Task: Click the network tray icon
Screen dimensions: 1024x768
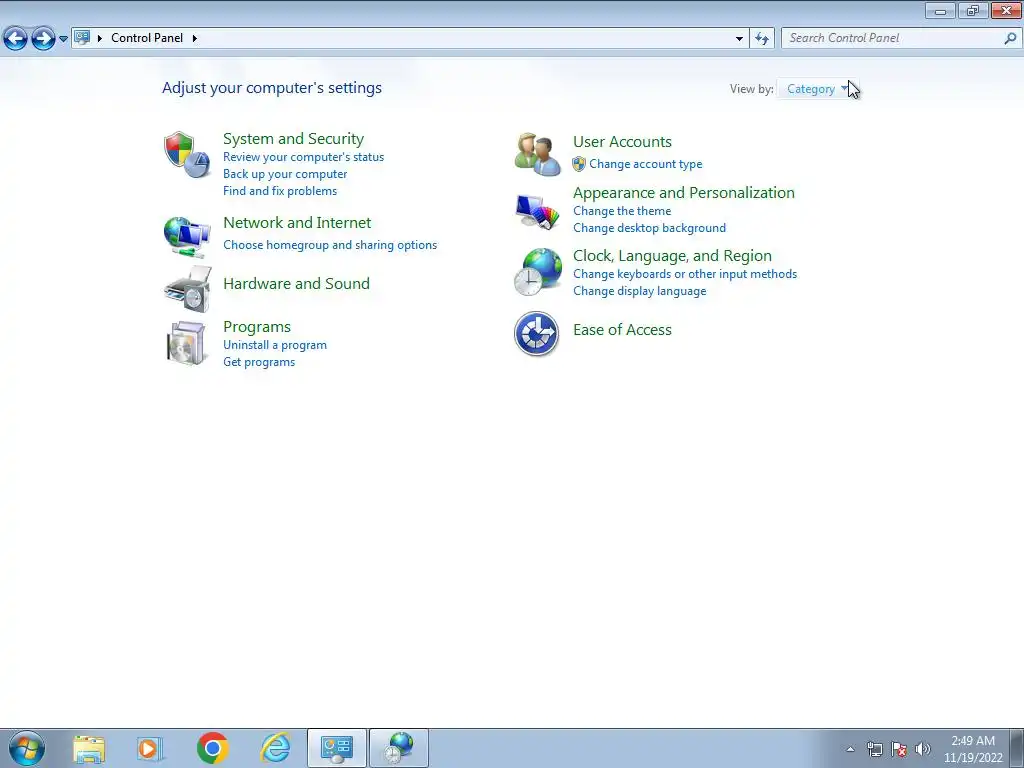Action: tap(874, 749)
